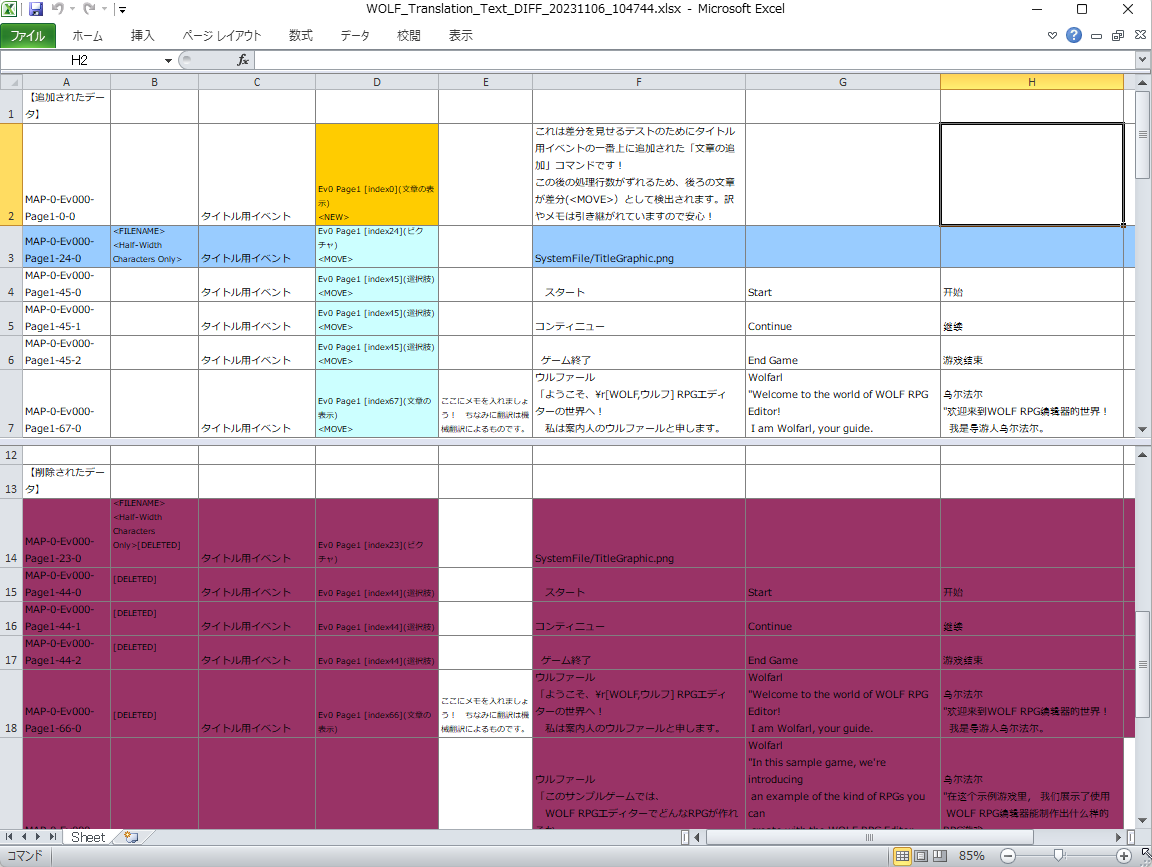Open the データ ribbon tab
The width and height of the screenshot is (1152, 867).
pyautogui.click(x=355, y=35)
